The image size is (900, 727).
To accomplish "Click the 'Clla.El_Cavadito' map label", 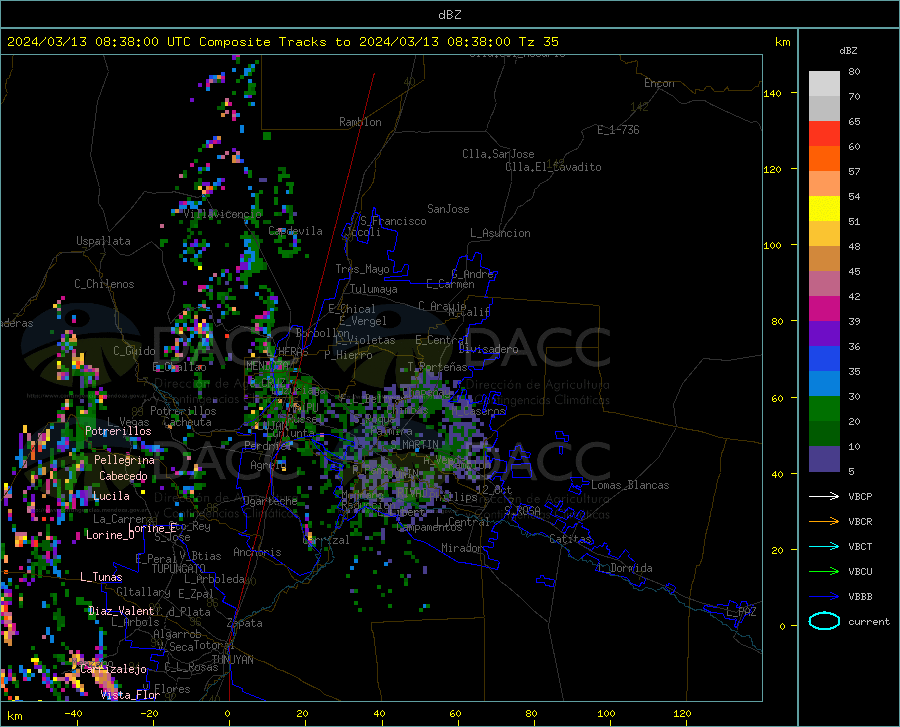I will pos(553,167).
